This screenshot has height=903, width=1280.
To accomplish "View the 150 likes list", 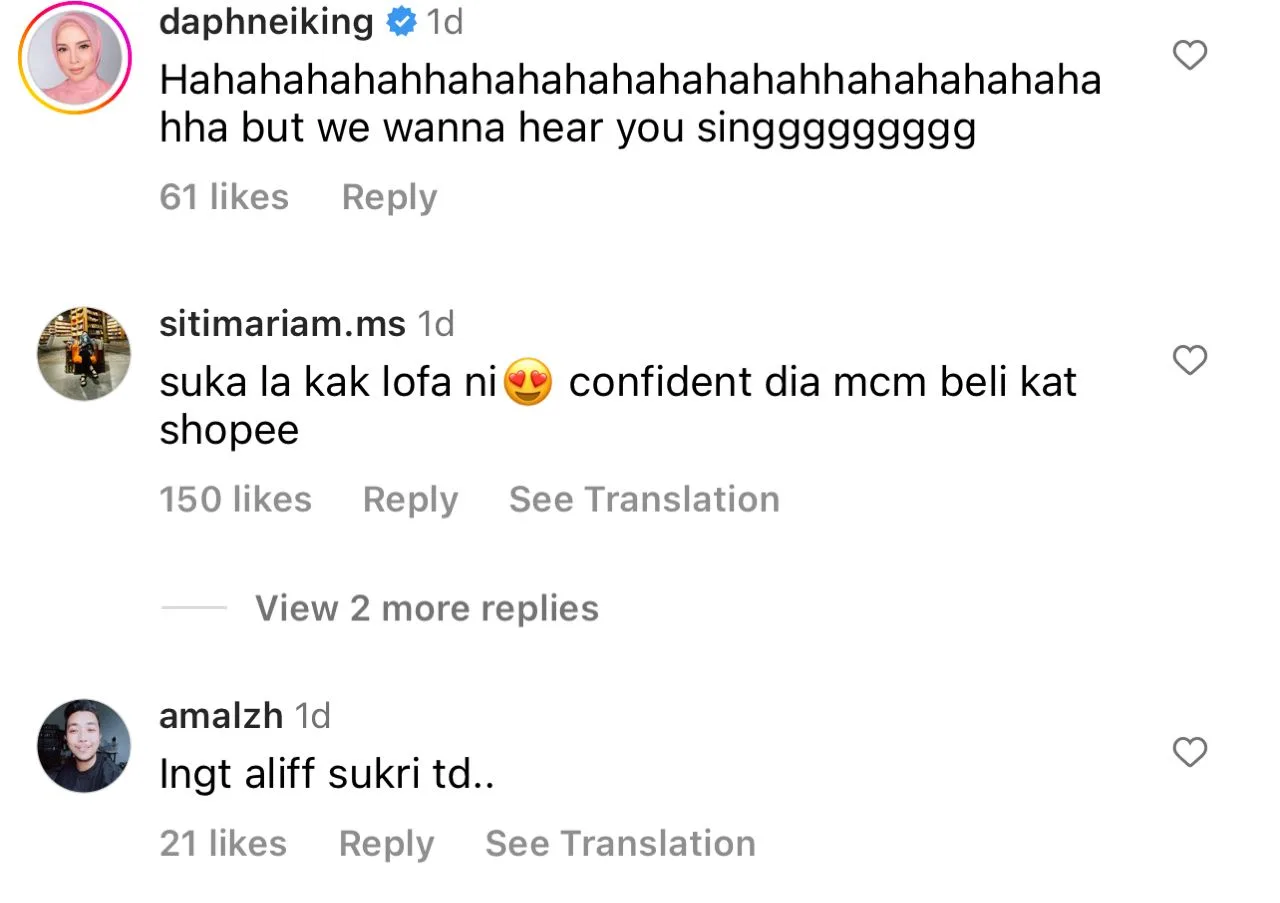I will click(x=235, y=499).
